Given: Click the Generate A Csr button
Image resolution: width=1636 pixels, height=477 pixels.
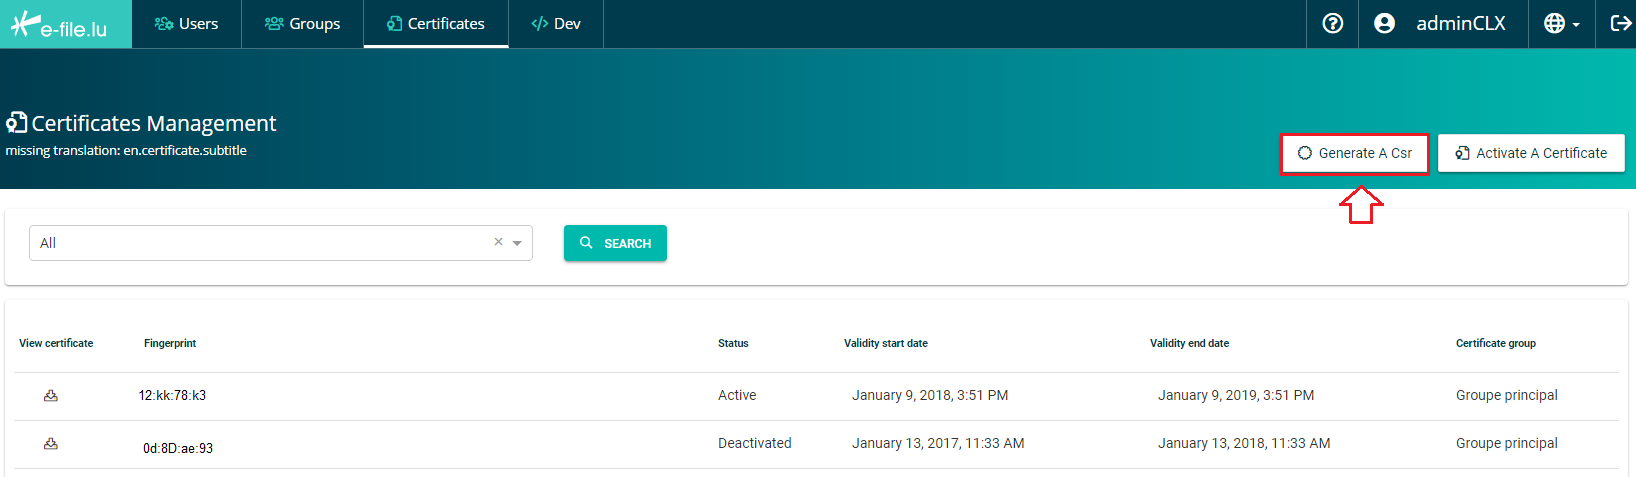Looking at the screenshot, I should pos(1355,153).
